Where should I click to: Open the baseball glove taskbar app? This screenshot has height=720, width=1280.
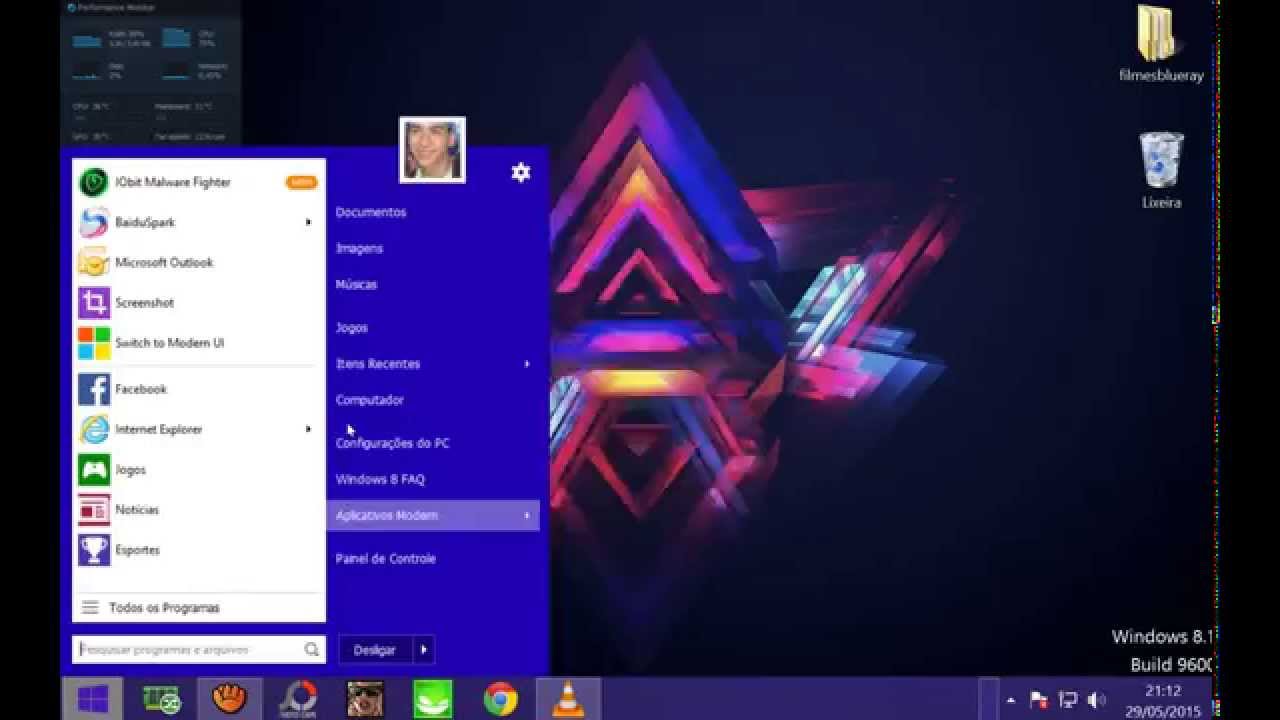click(230, 699)
